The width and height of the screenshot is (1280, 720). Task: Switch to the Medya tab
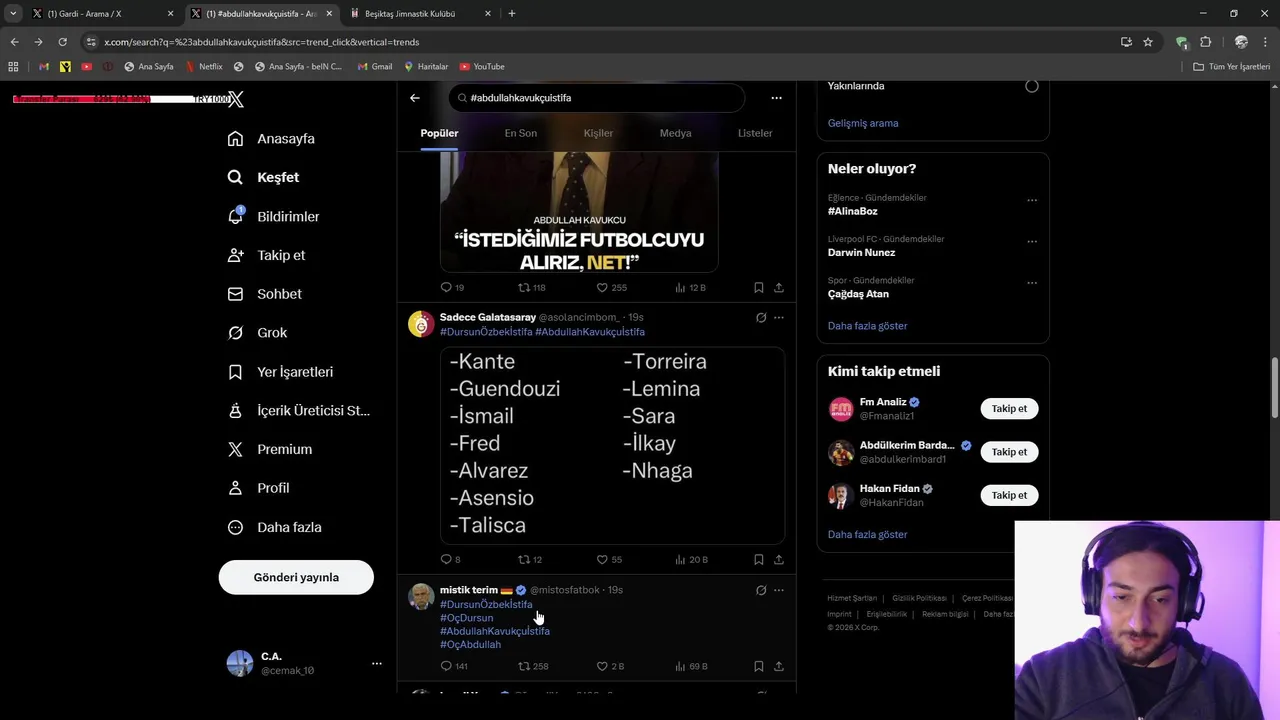676,133
